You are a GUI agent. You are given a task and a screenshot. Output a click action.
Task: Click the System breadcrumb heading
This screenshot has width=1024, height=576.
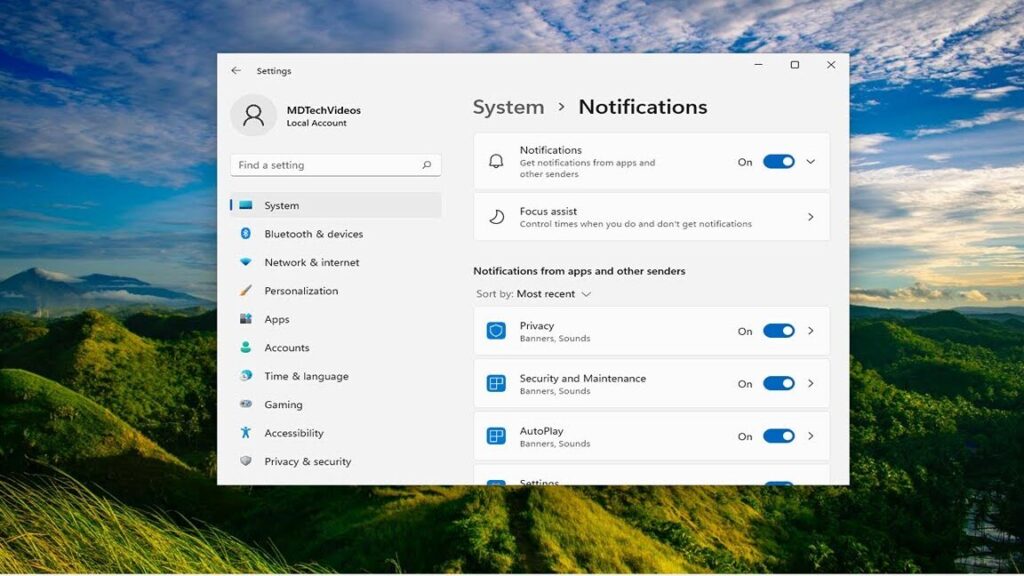click(508, 107)
